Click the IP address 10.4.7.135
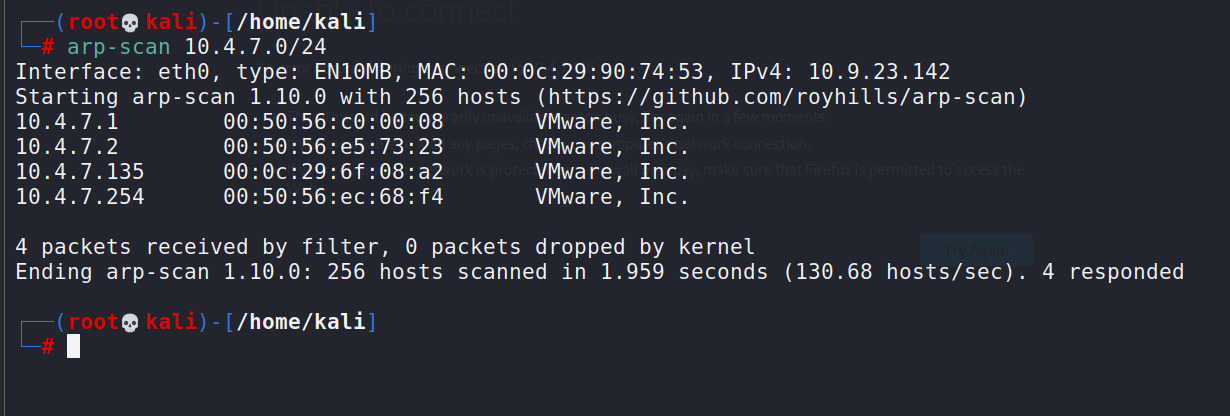This screenshot has height=416, width=1230. (80, 172)
